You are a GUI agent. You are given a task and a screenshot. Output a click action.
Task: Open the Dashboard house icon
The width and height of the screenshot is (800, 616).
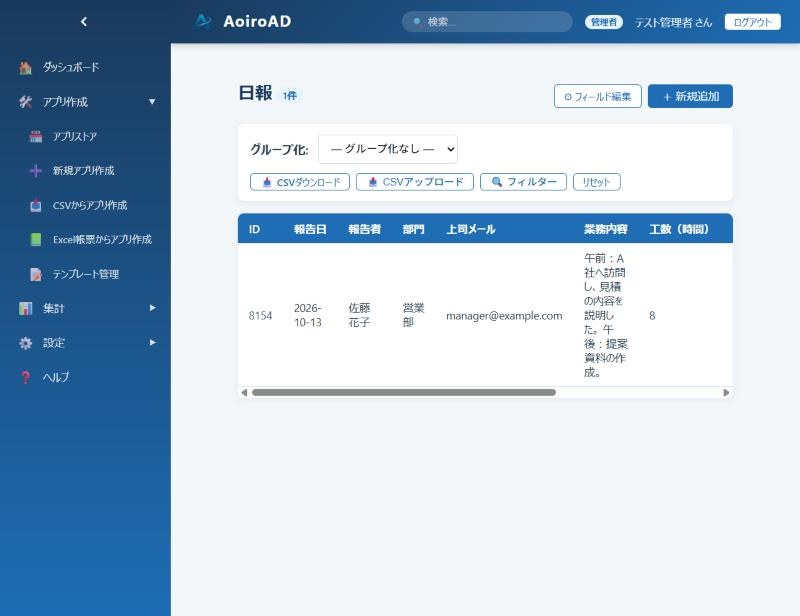26,67
